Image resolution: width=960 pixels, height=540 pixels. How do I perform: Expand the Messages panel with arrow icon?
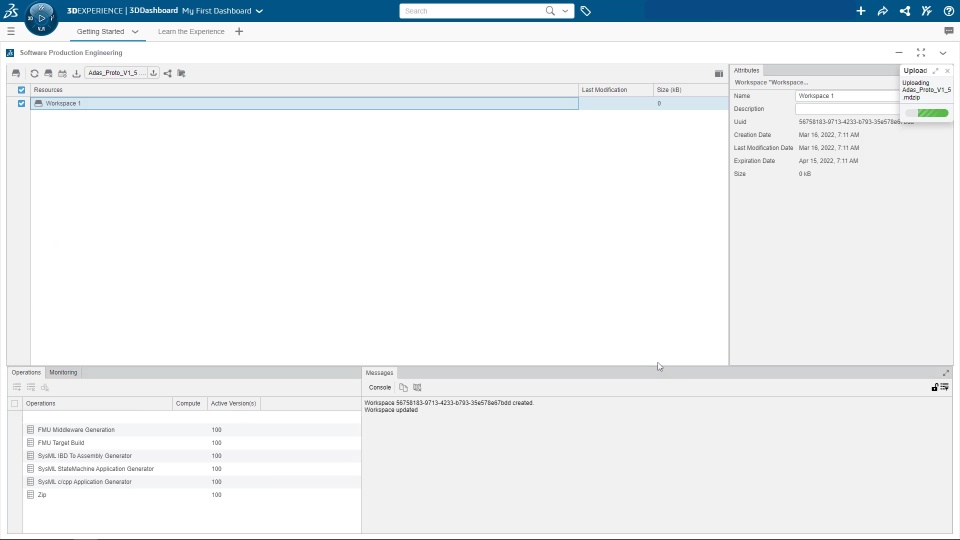pos(946,372)
